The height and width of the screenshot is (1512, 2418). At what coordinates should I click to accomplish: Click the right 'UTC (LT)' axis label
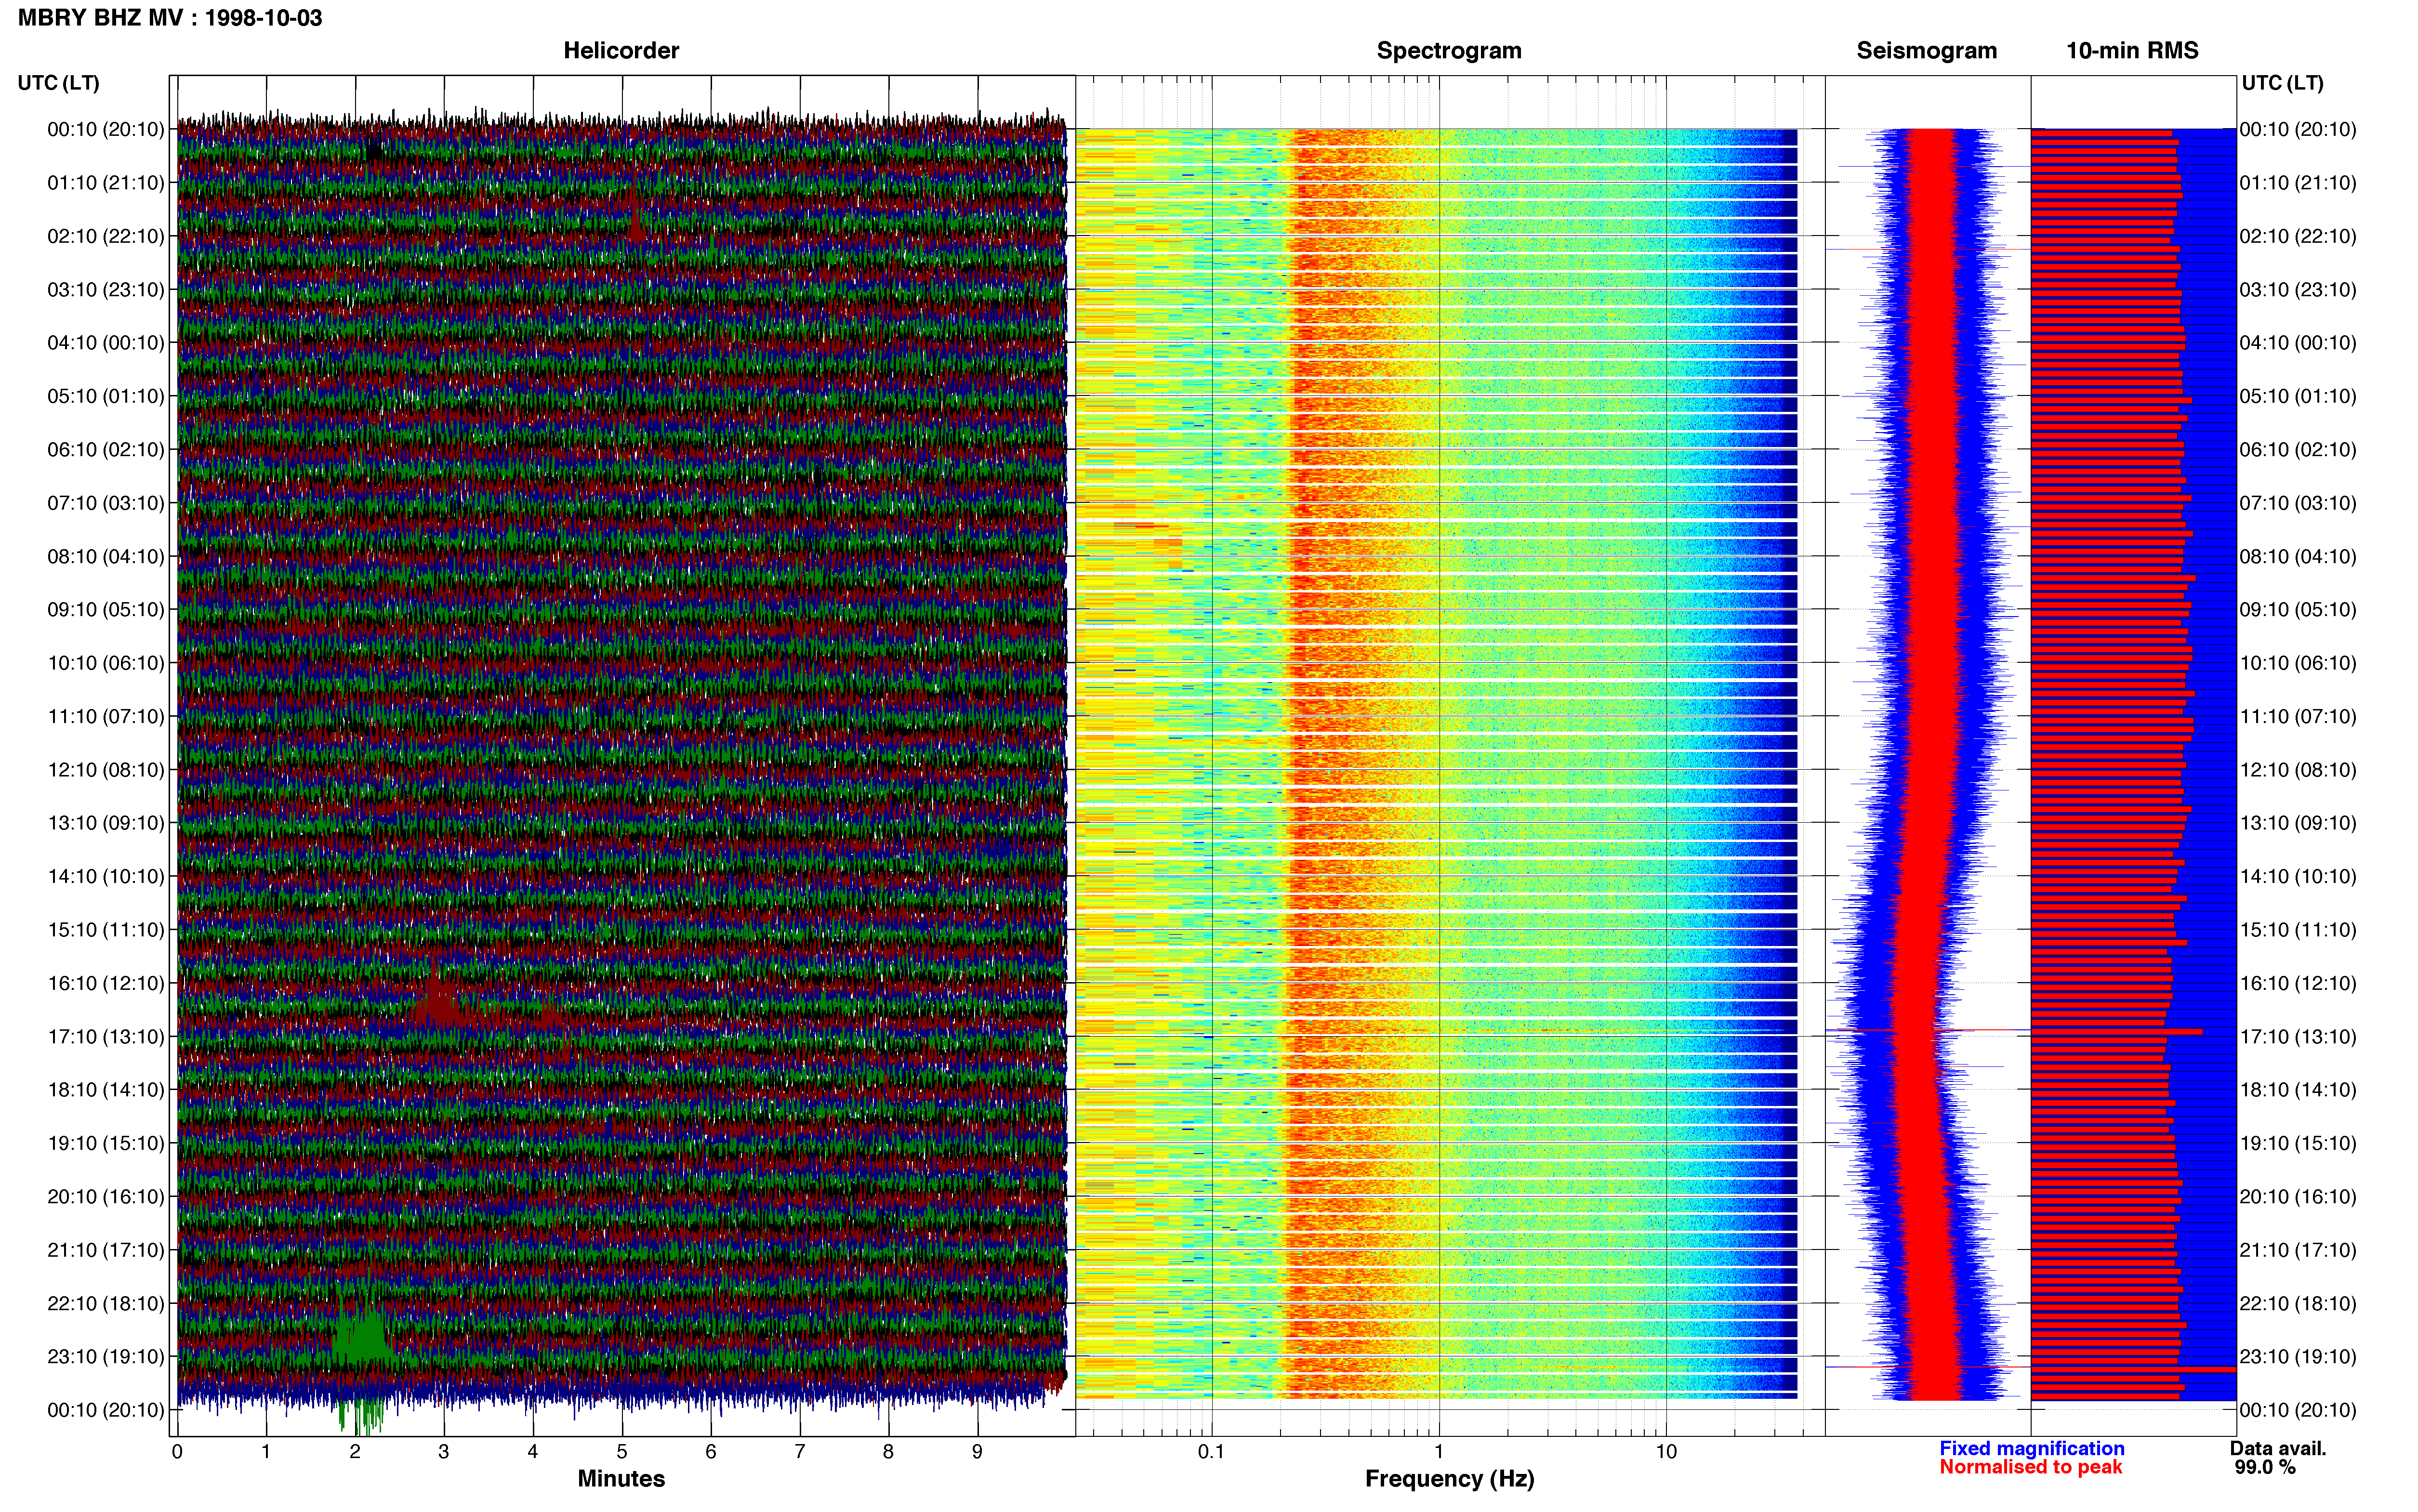coord(2282,83)
